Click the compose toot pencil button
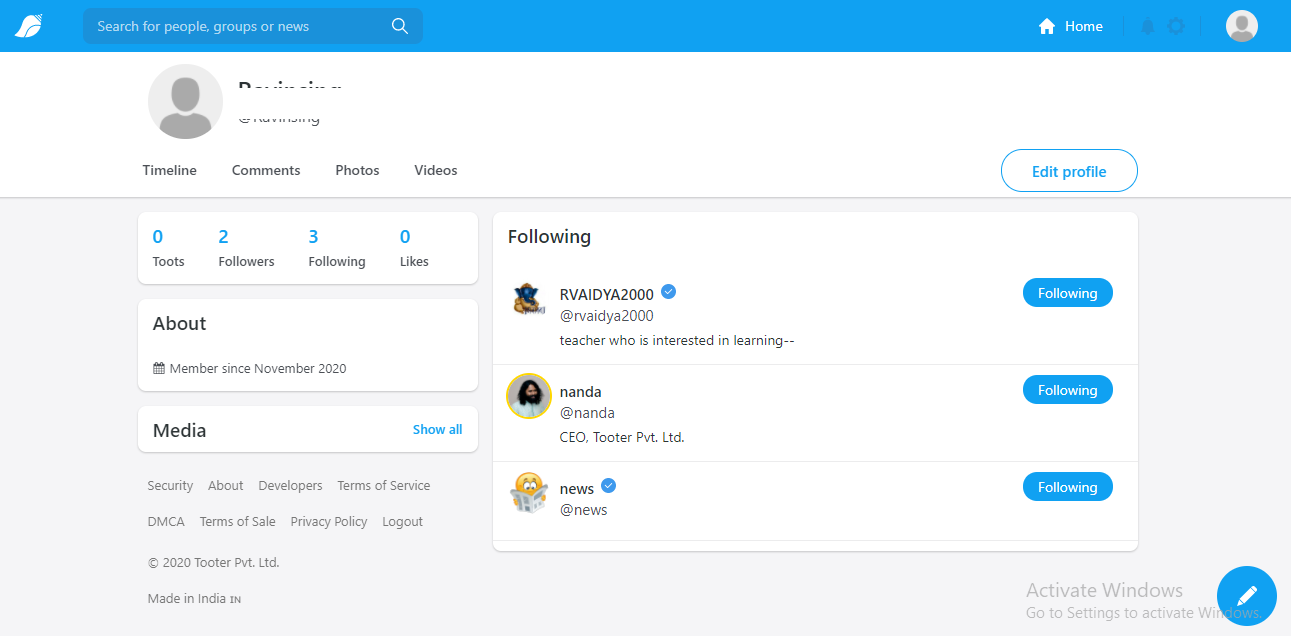 pyautogui.click(x=1246, y=596)
